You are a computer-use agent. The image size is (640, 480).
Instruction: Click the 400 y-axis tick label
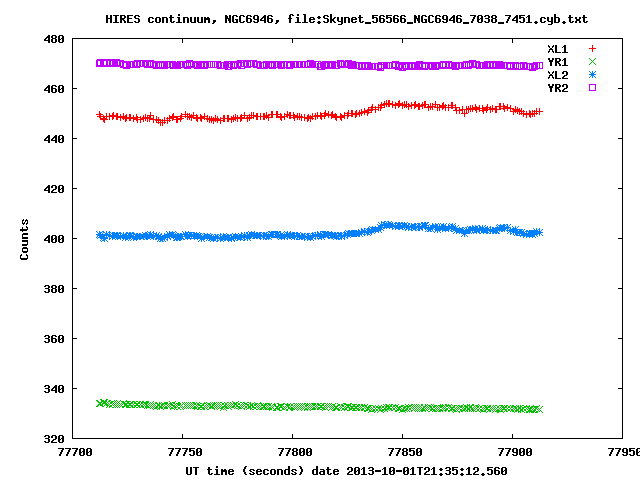pos(54,239)
